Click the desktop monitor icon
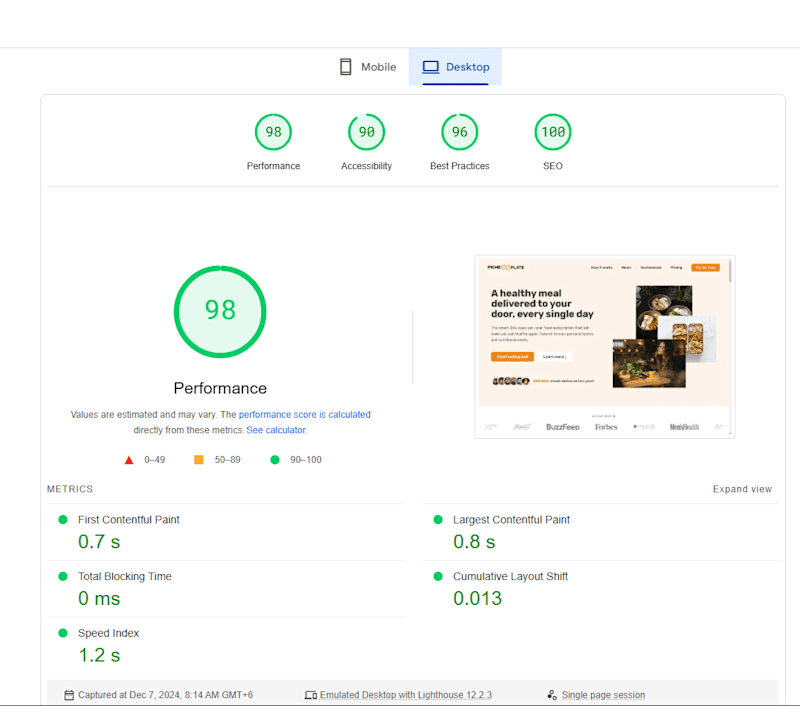800x706 pixels. [x=431, y=67]
